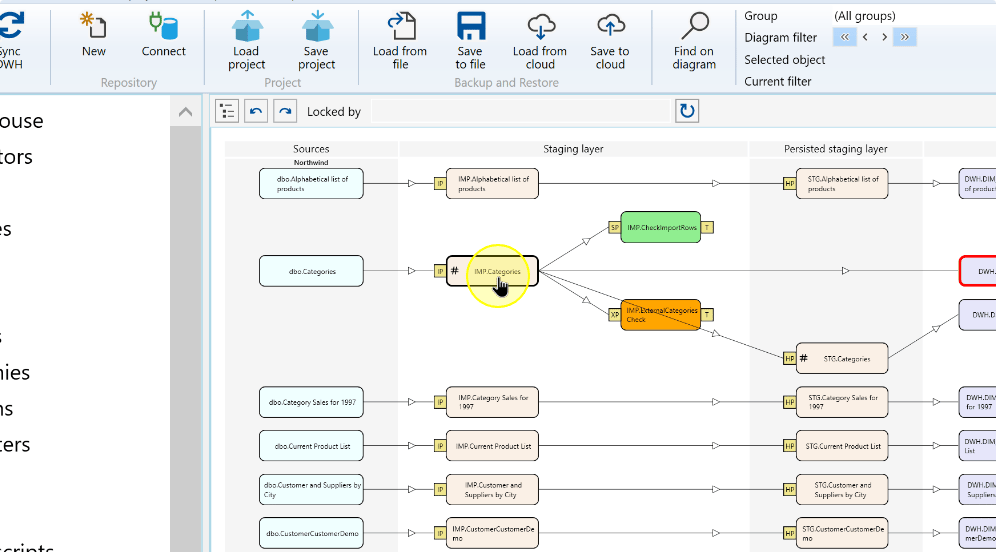
Task: Select IMP.Customer and Suppliers by City node
Action: click(492, 490)
